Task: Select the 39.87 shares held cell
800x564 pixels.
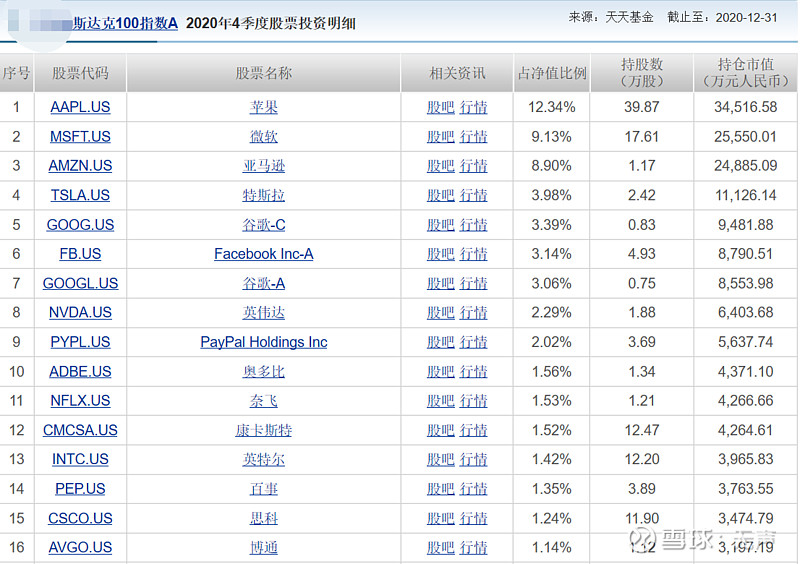Action: click(x=642, y=107)
